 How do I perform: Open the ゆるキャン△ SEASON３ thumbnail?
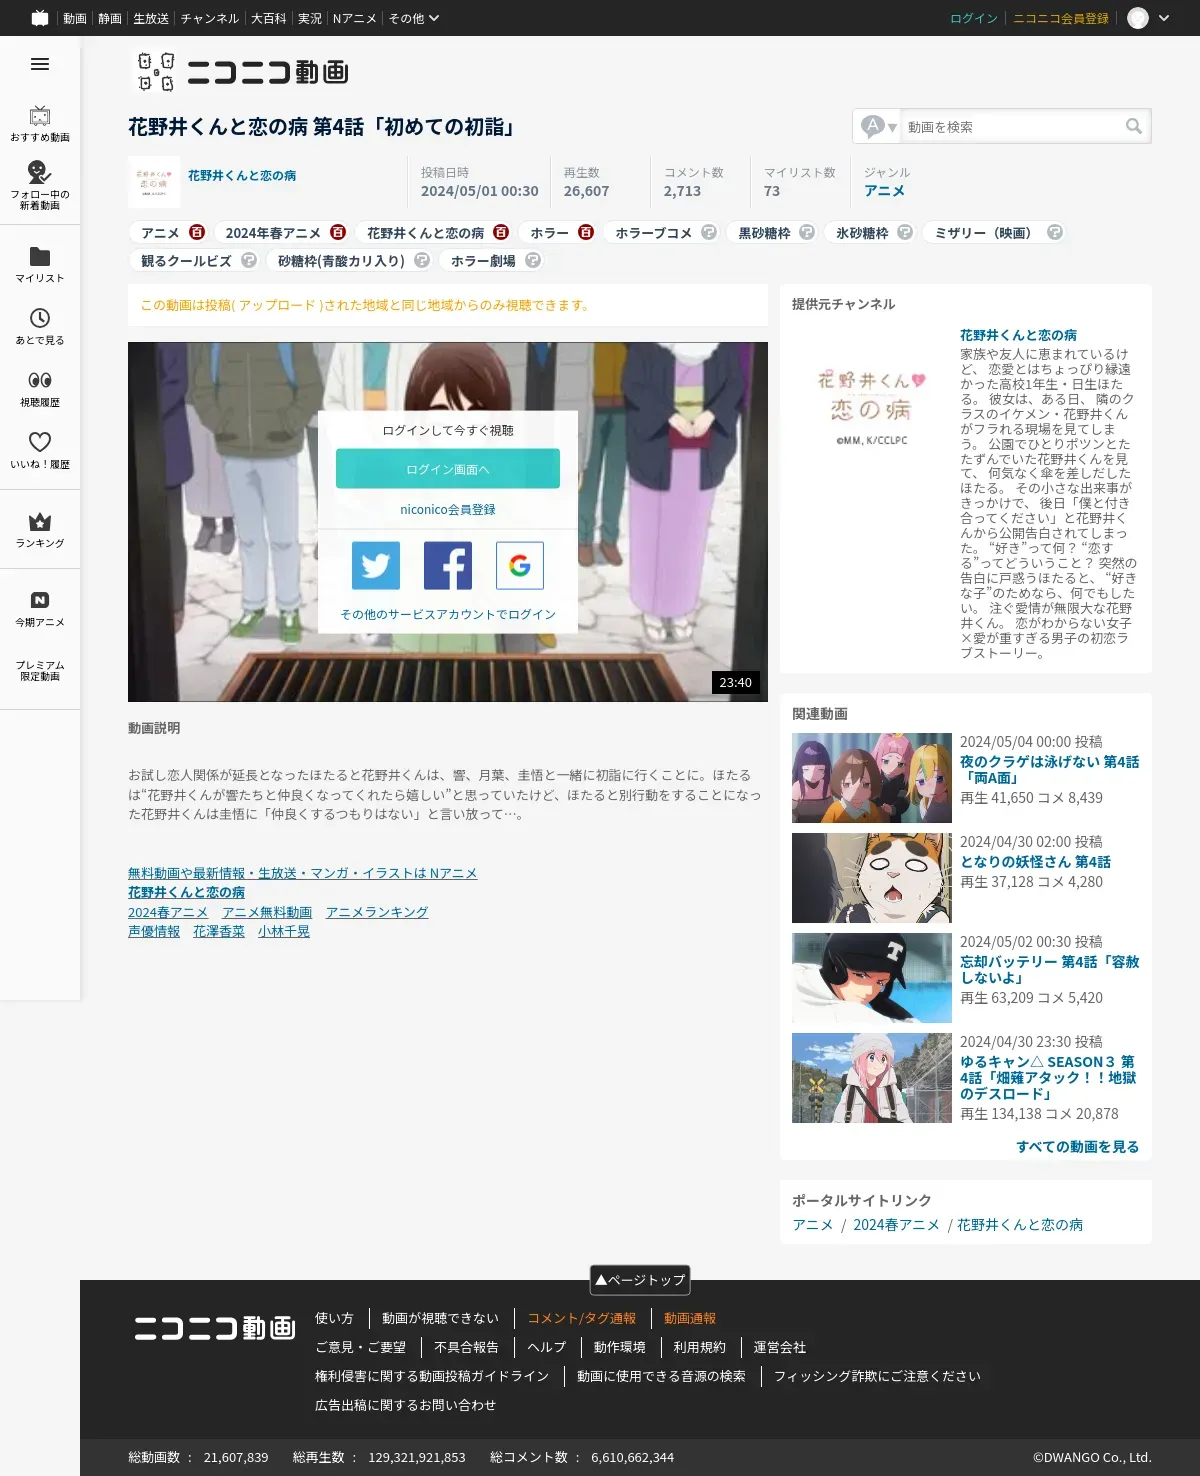pos(872,1078)
